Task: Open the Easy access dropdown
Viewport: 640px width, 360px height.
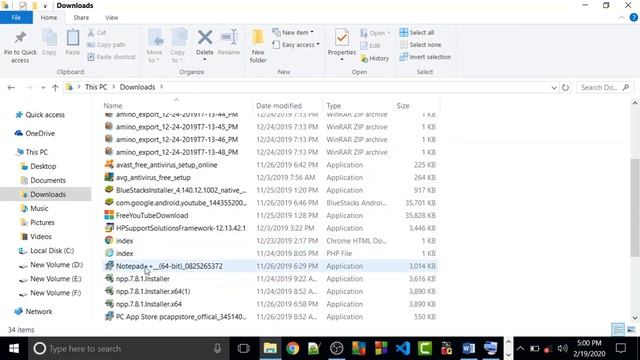Action: pos(296,44)
